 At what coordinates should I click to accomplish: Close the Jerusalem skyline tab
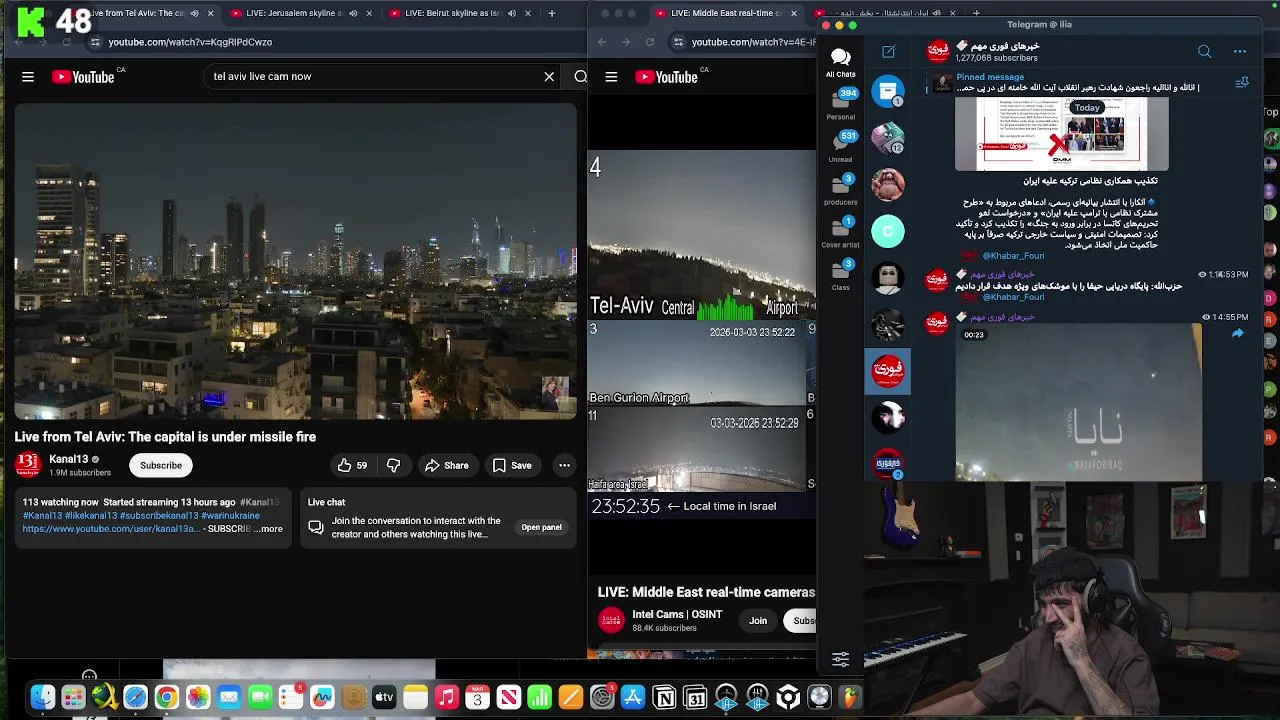pyautogui.click(x=369, y=13)
